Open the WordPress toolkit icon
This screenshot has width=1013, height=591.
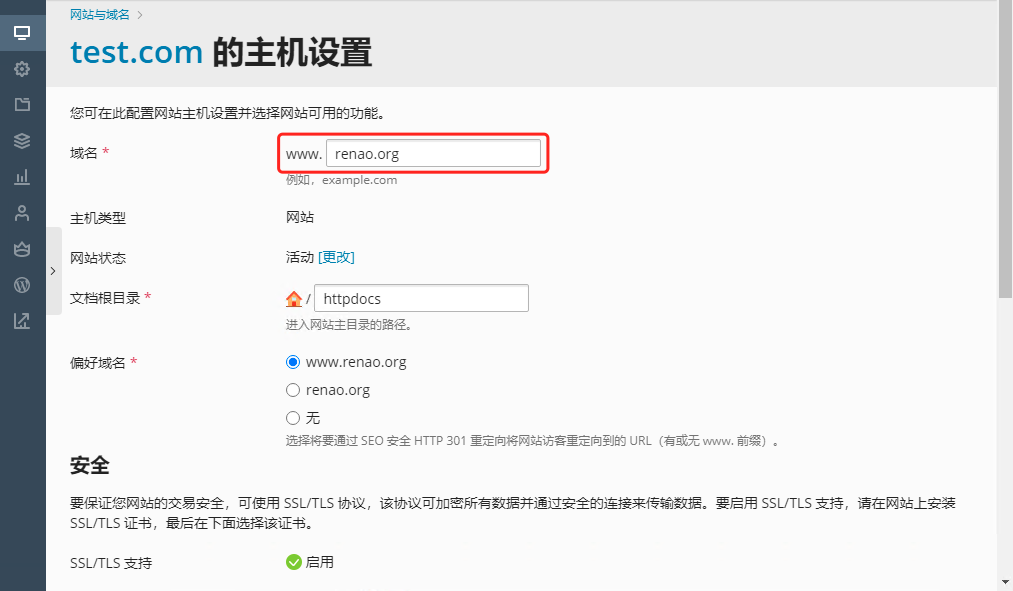22,284
